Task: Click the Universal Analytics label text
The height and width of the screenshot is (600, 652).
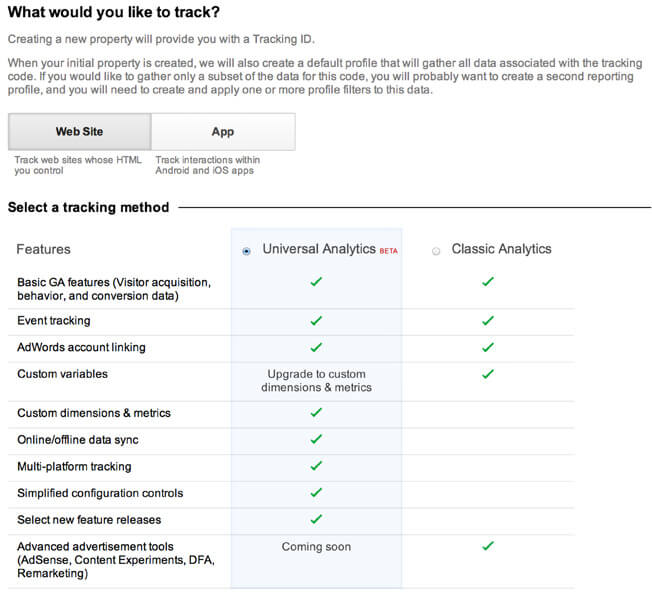Action: coord(319,249)
